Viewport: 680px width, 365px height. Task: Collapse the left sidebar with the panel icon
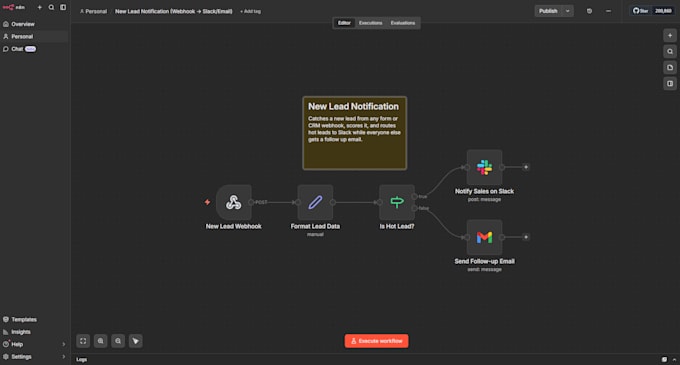click(63, 7)
